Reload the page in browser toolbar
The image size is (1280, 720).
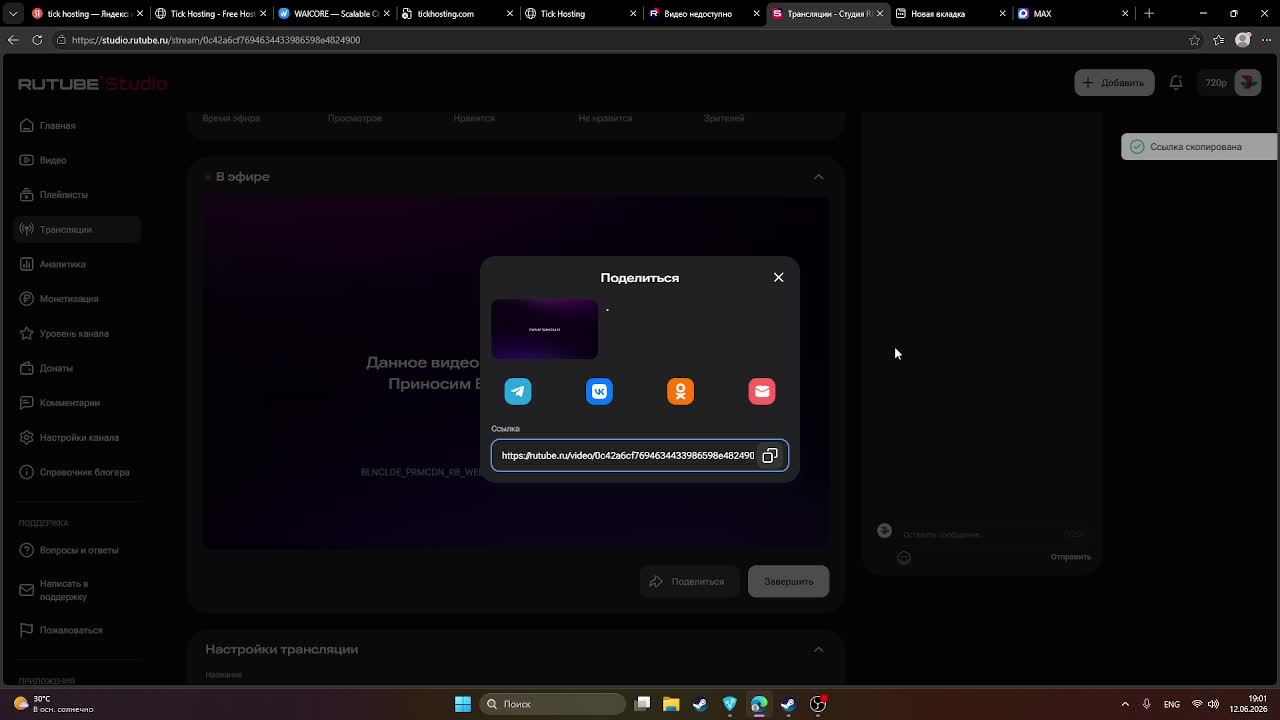pos(37,40)
